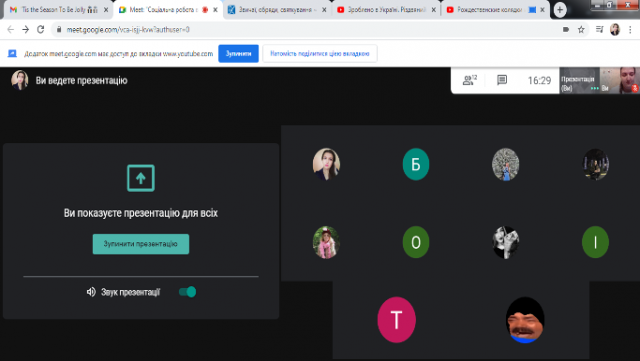Go back with the browser arrow
The image size is (640, 361).
11,29
